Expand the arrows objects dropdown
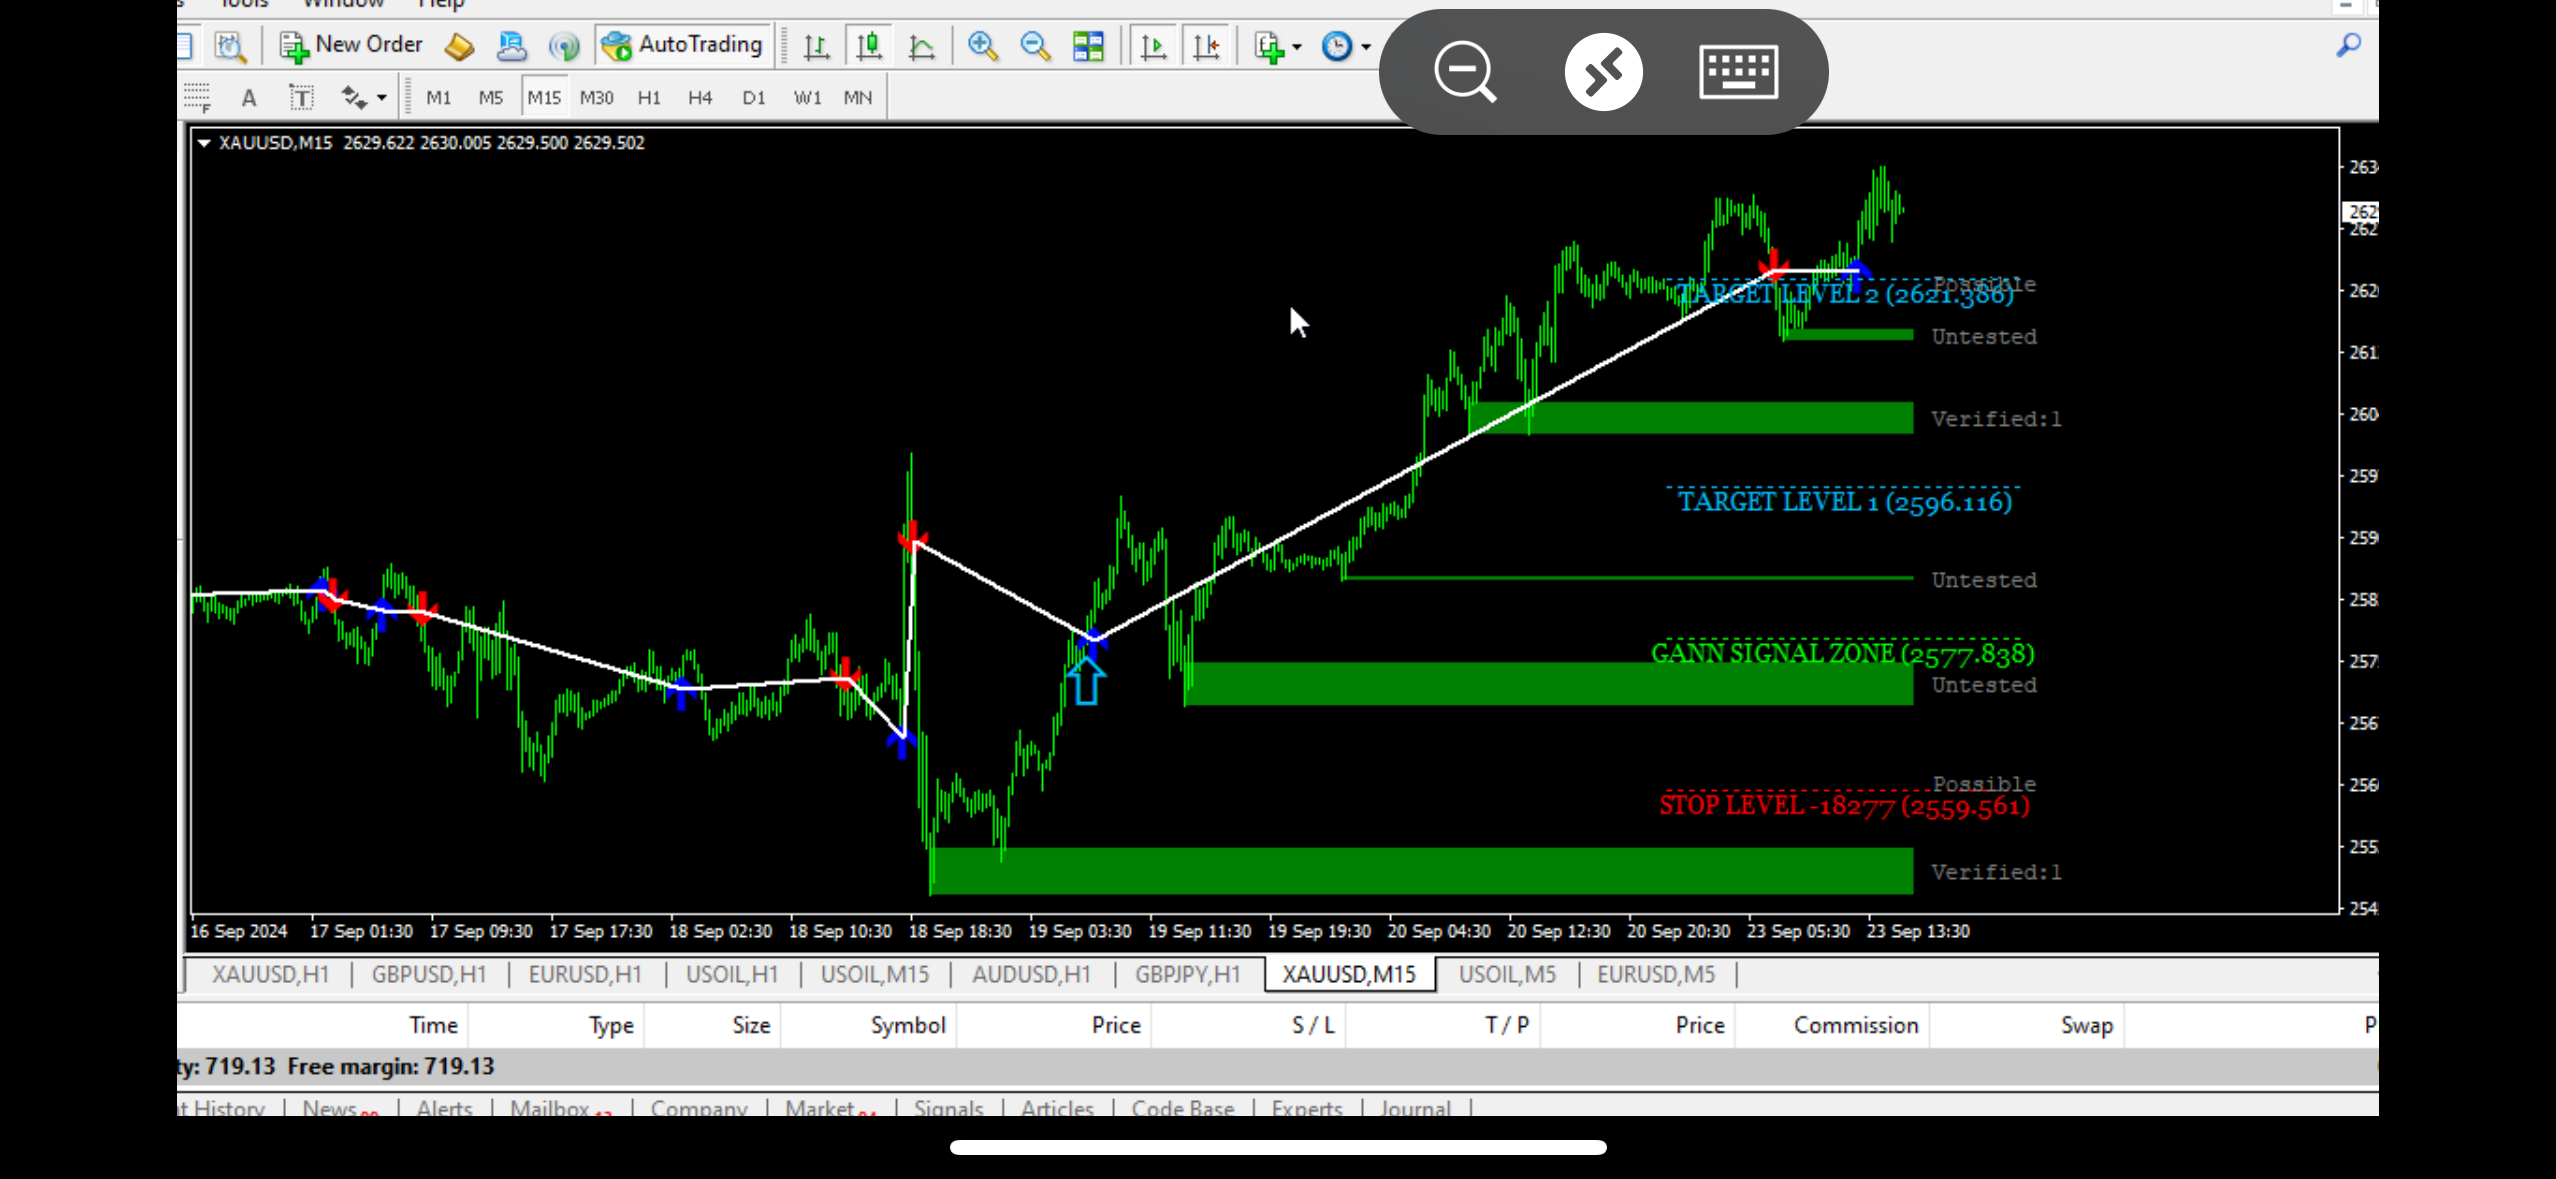The width and height of the screenshot is (2556, 1179). [x=382, y=98]
